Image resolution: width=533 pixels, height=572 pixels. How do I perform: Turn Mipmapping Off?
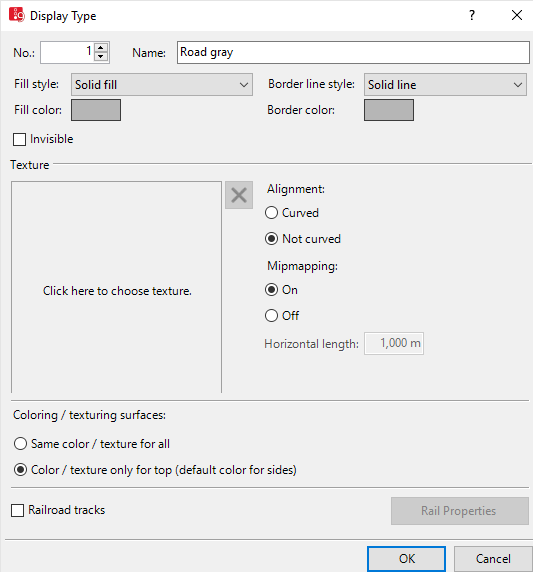point(271,316)
